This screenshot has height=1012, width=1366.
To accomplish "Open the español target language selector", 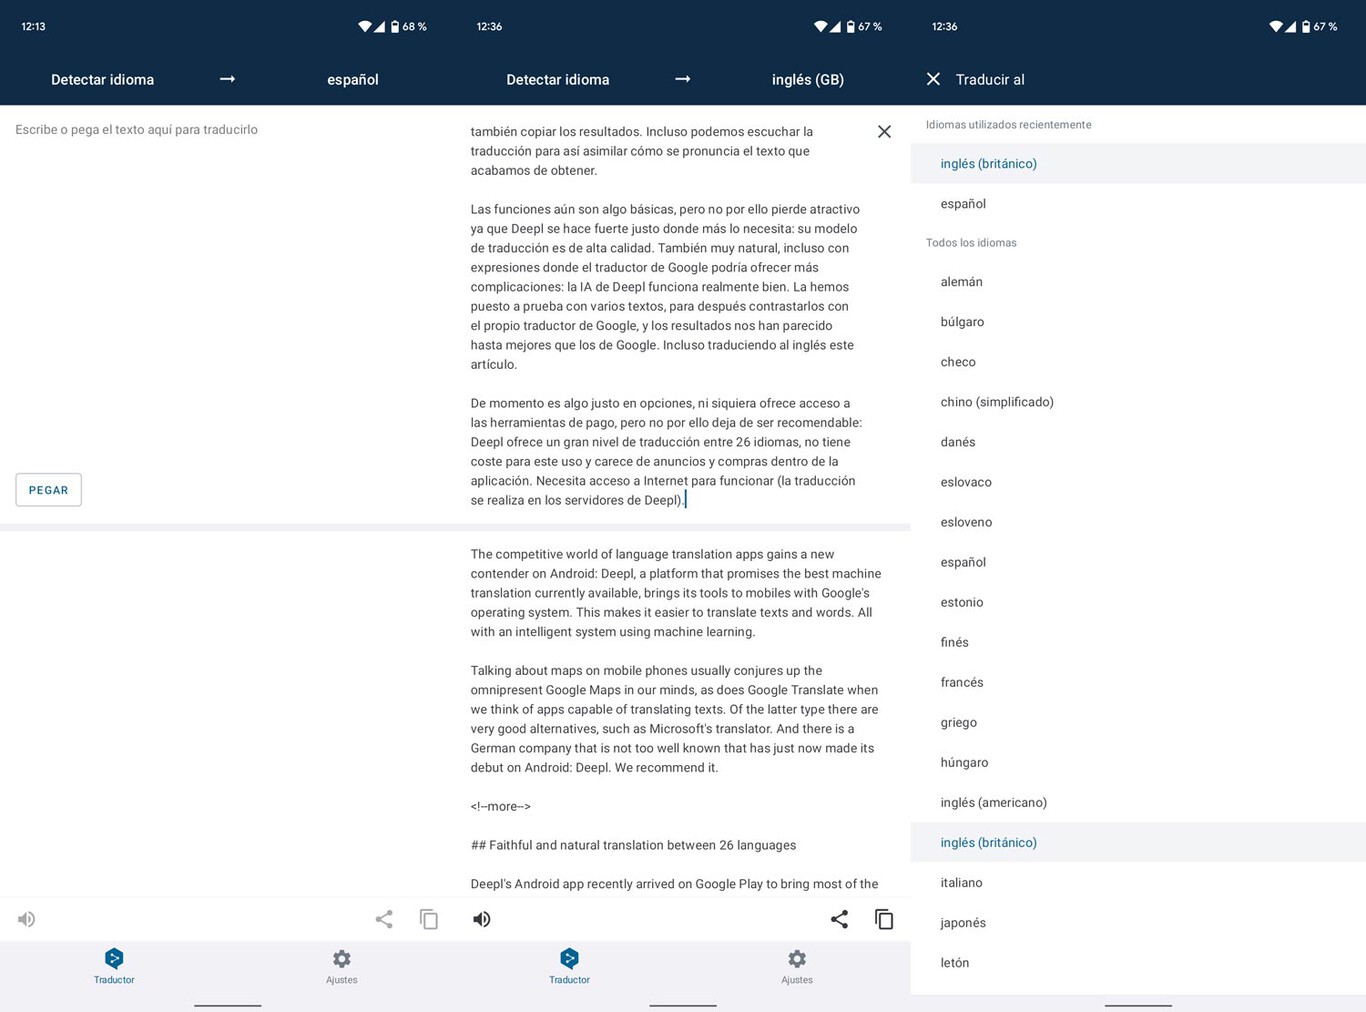I will [x=352, y=79].
